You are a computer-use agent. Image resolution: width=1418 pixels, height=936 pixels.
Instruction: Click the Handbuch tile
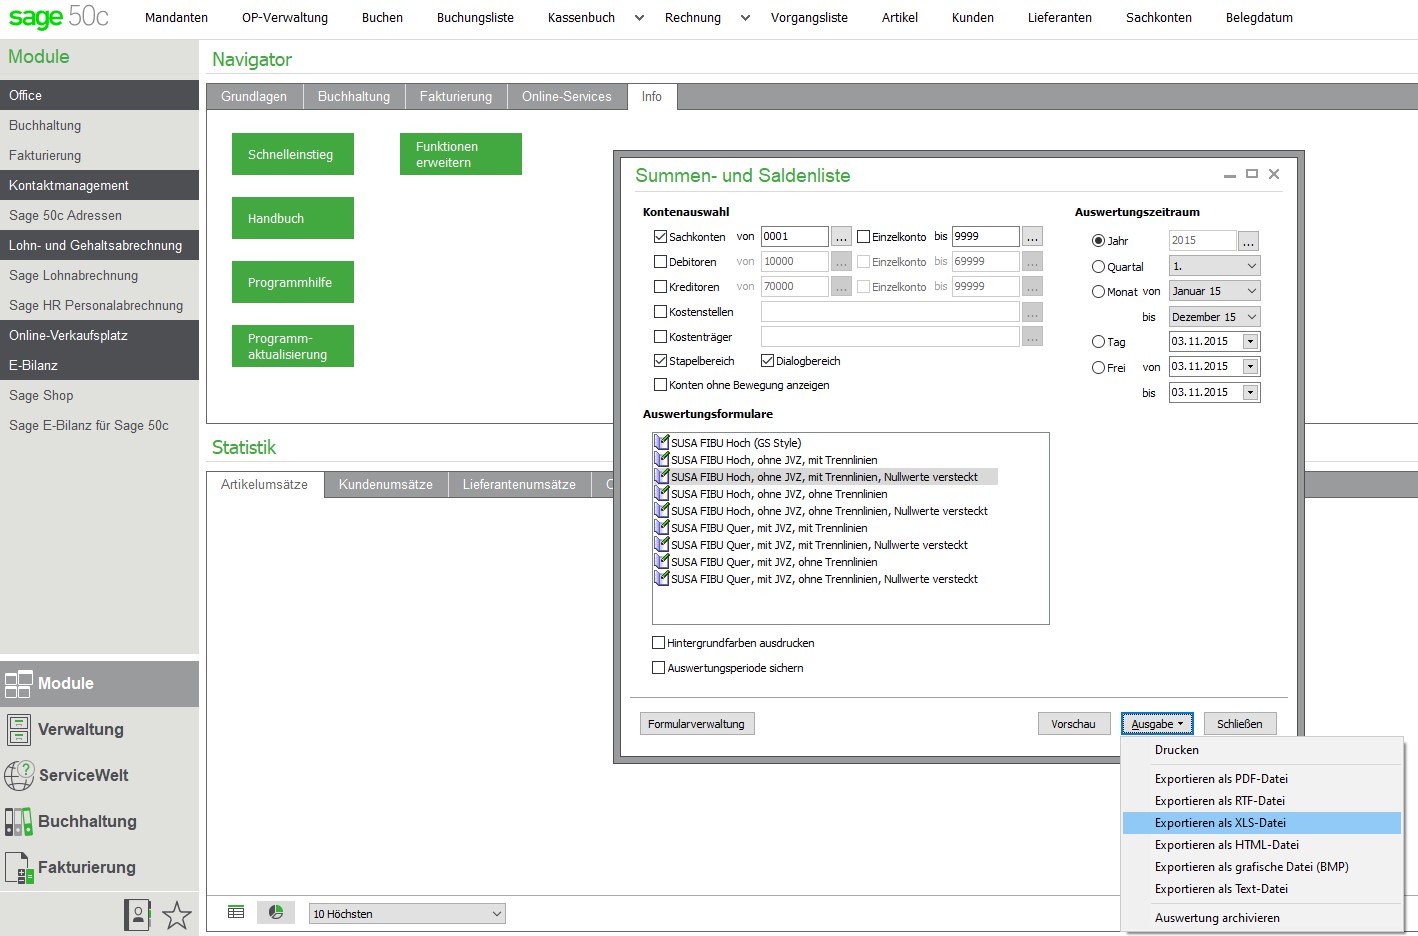[293, 218]
